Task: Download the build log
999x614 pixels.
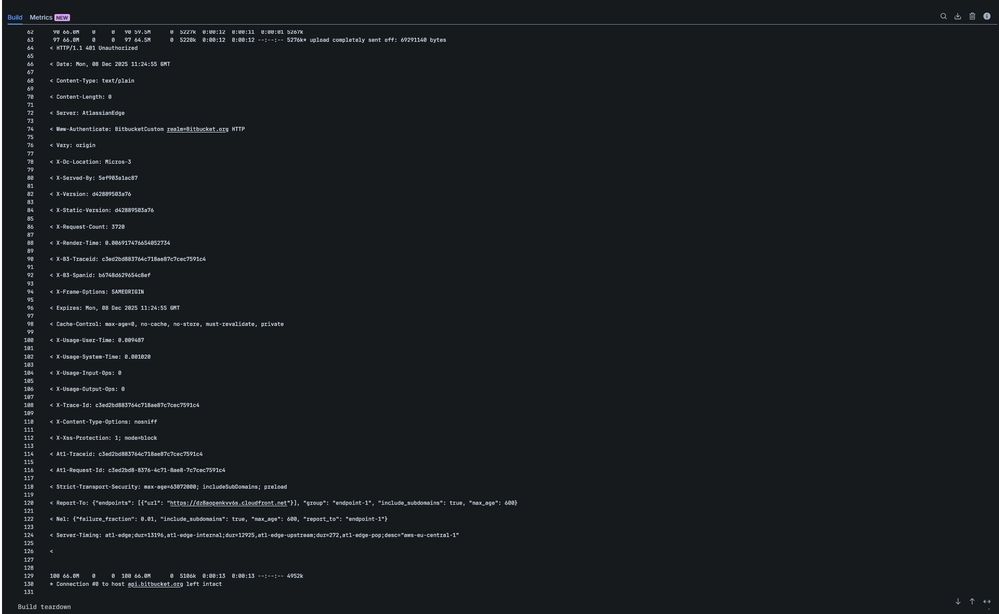Action: pyautogui.click(x=956, y=15)
